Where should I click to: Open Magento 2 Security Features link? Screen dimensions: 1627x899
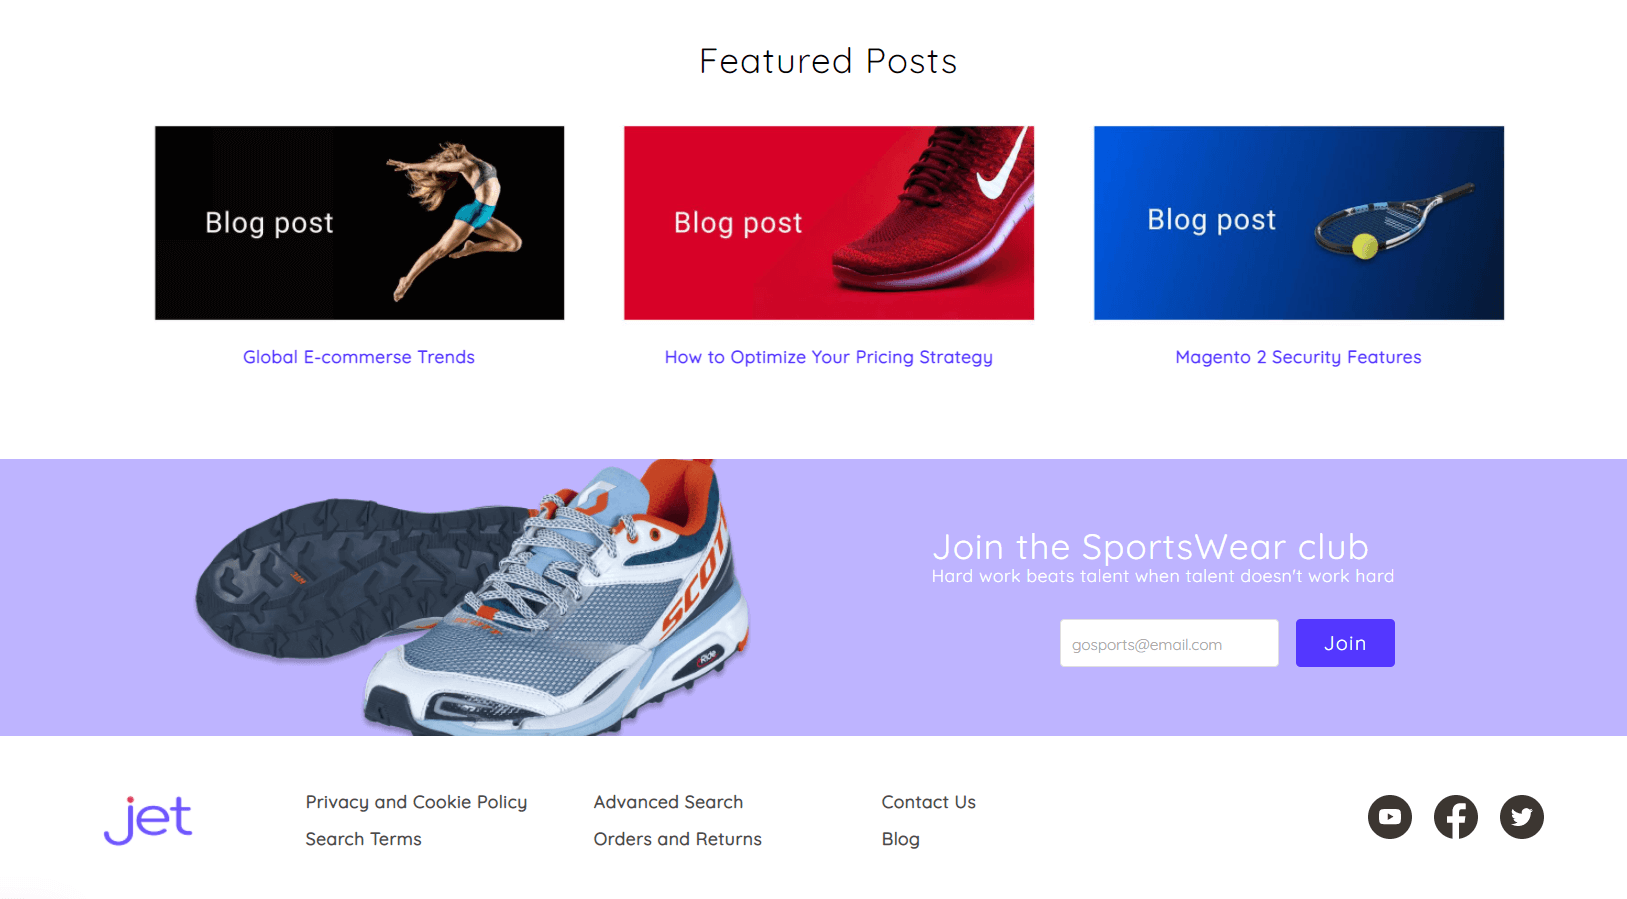click(x=1298, y=357)
